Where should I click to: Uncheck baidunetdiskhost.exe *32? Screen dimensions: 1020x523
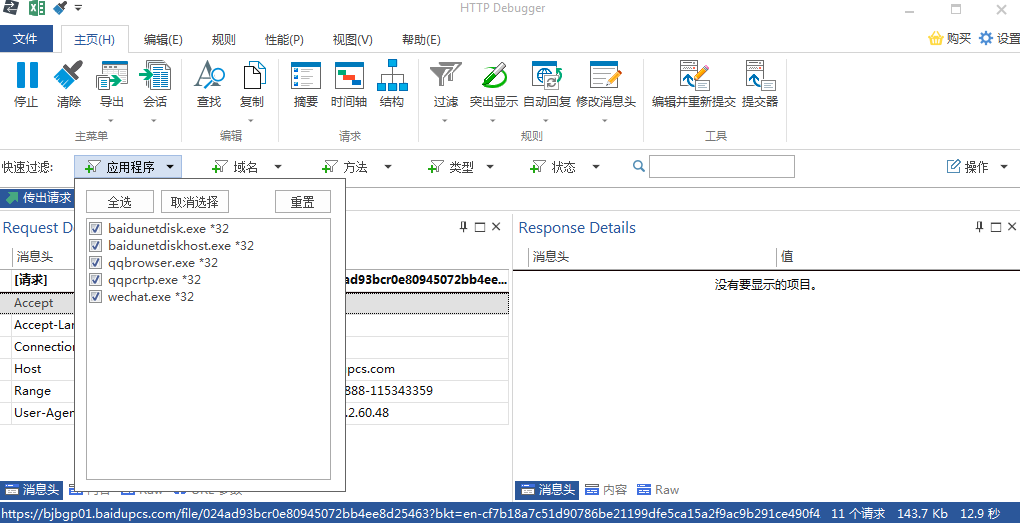pyautogui.click(x=96, y=245)
